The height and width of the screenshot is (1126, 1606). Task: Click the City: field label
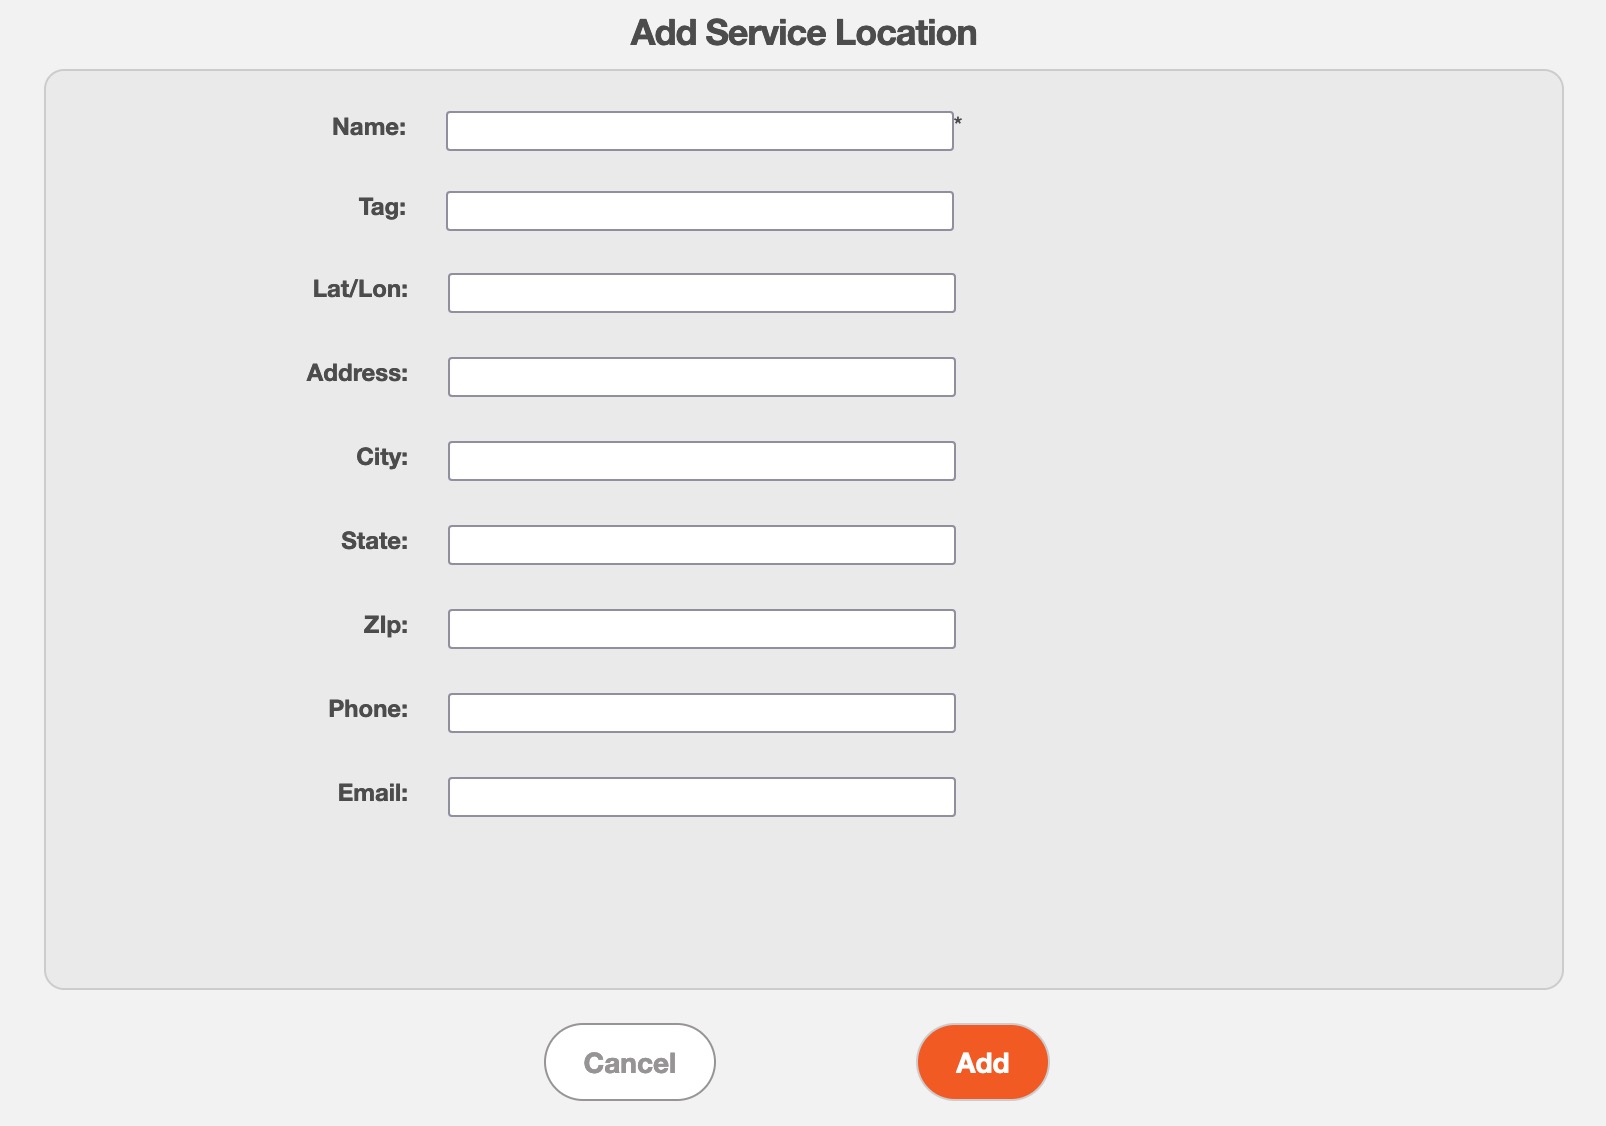(x=382, y=457)
